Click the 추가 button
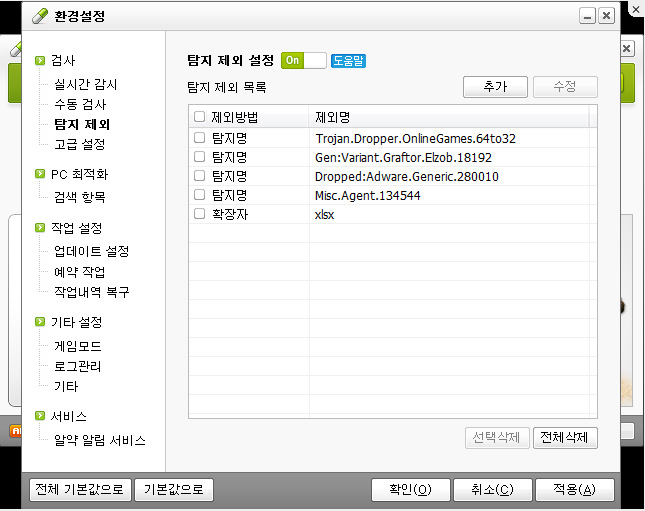This screenshot has height=511, width=645. click(495, 87)
